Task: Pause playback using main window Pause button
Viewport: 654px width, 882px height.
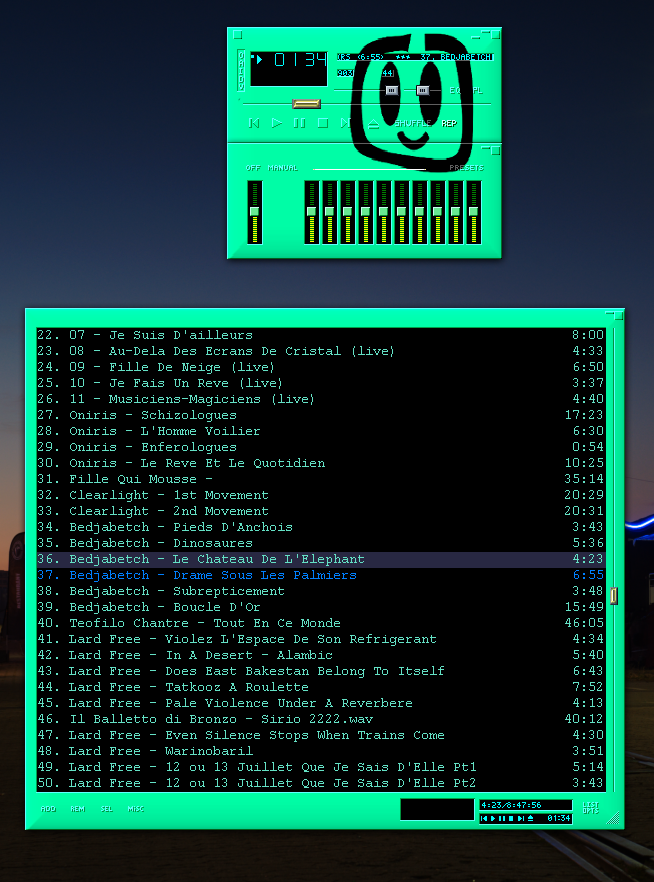Action: pos(300,123)
